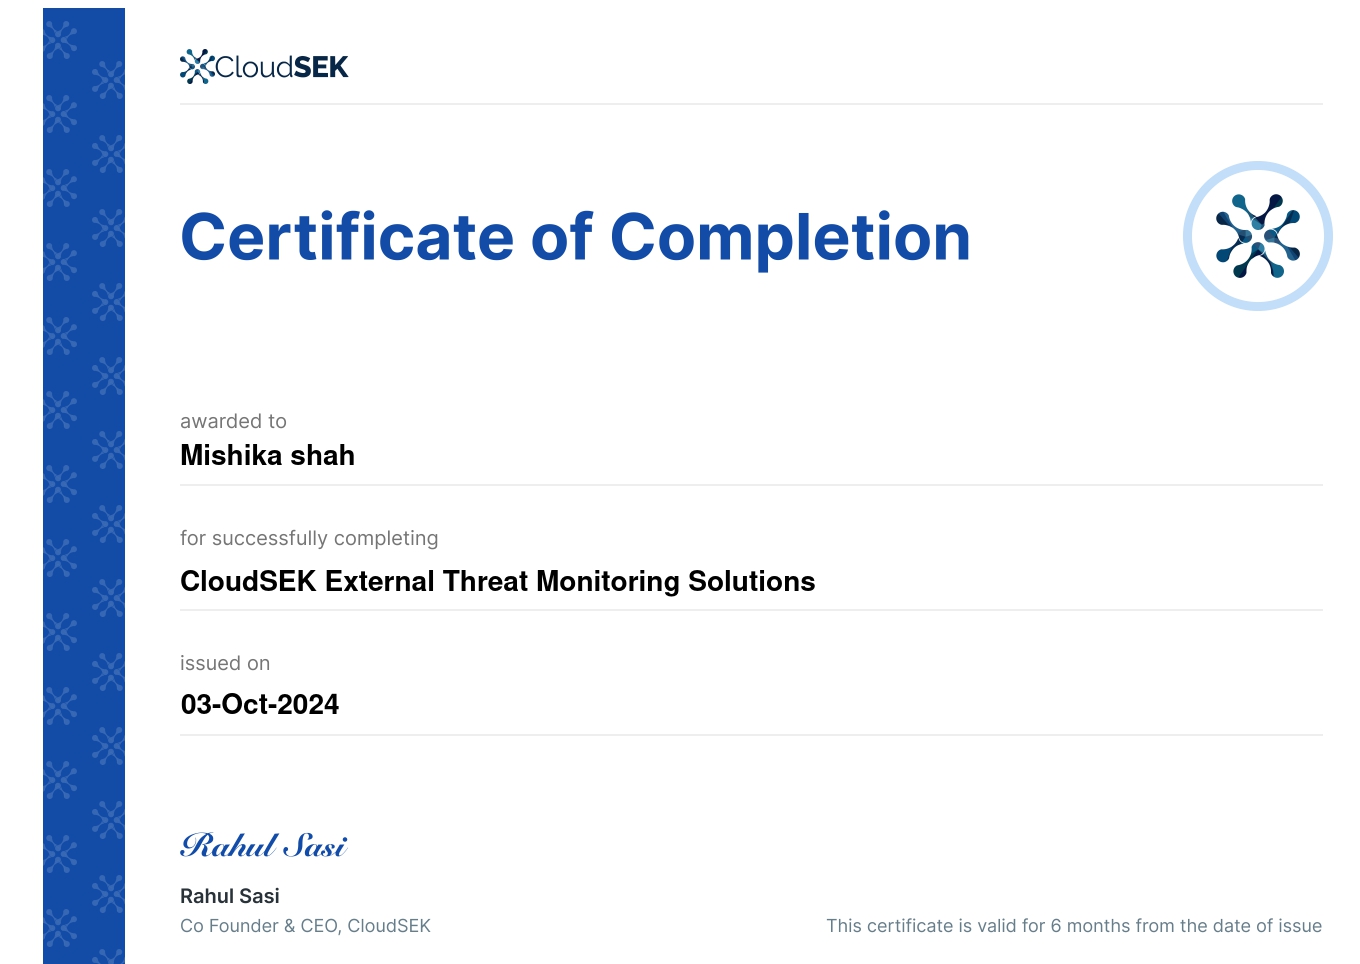Image resolution: width=1360 pixels, height=964 pixels.
Task: Select 'CloudSEK External Threat Monitoring Solutions' course title
Action: (497, 581)
